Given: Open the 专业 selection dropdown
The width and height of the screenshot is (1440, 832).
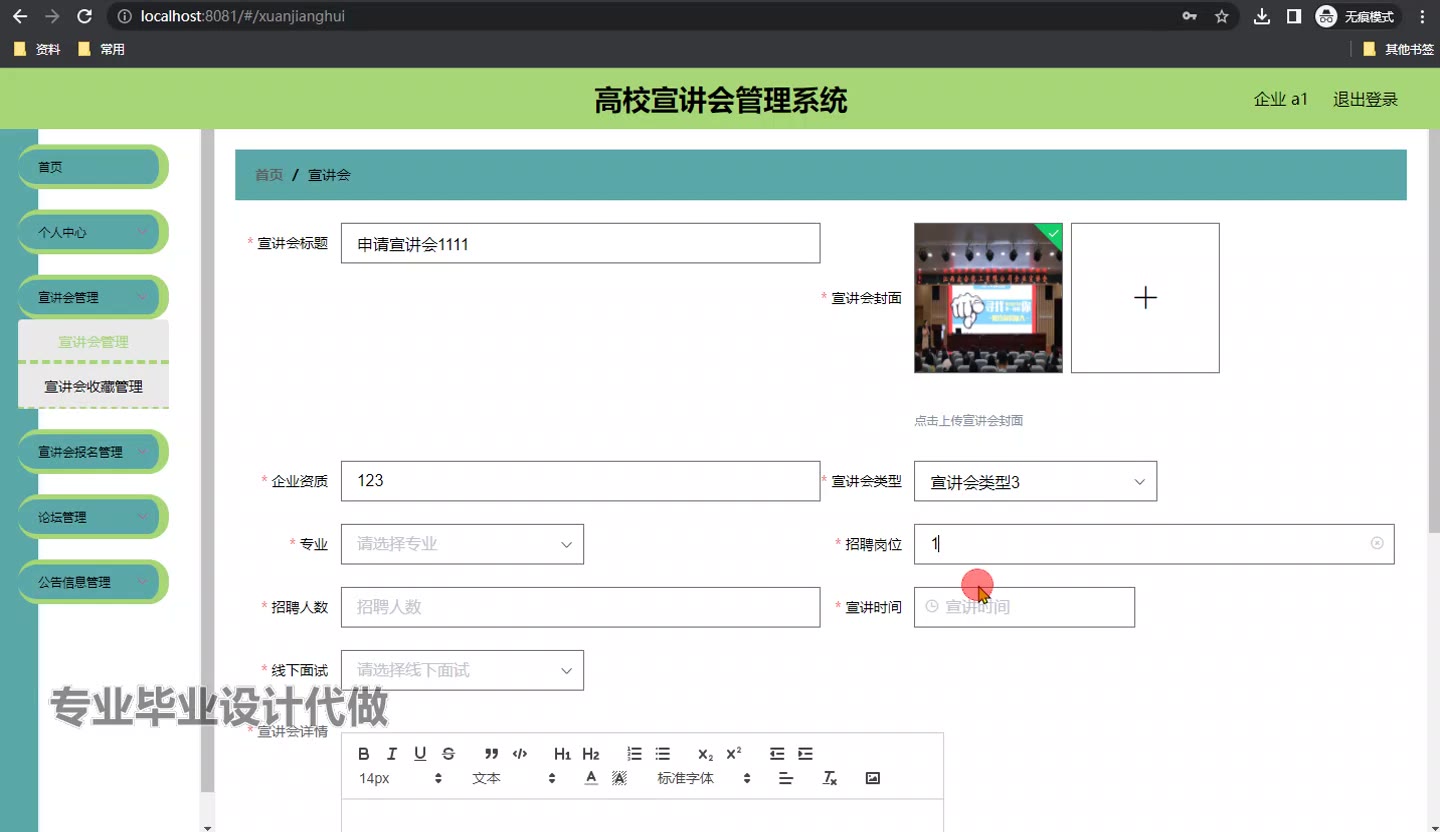Looking at the screenshot, I should click(462, 544).
